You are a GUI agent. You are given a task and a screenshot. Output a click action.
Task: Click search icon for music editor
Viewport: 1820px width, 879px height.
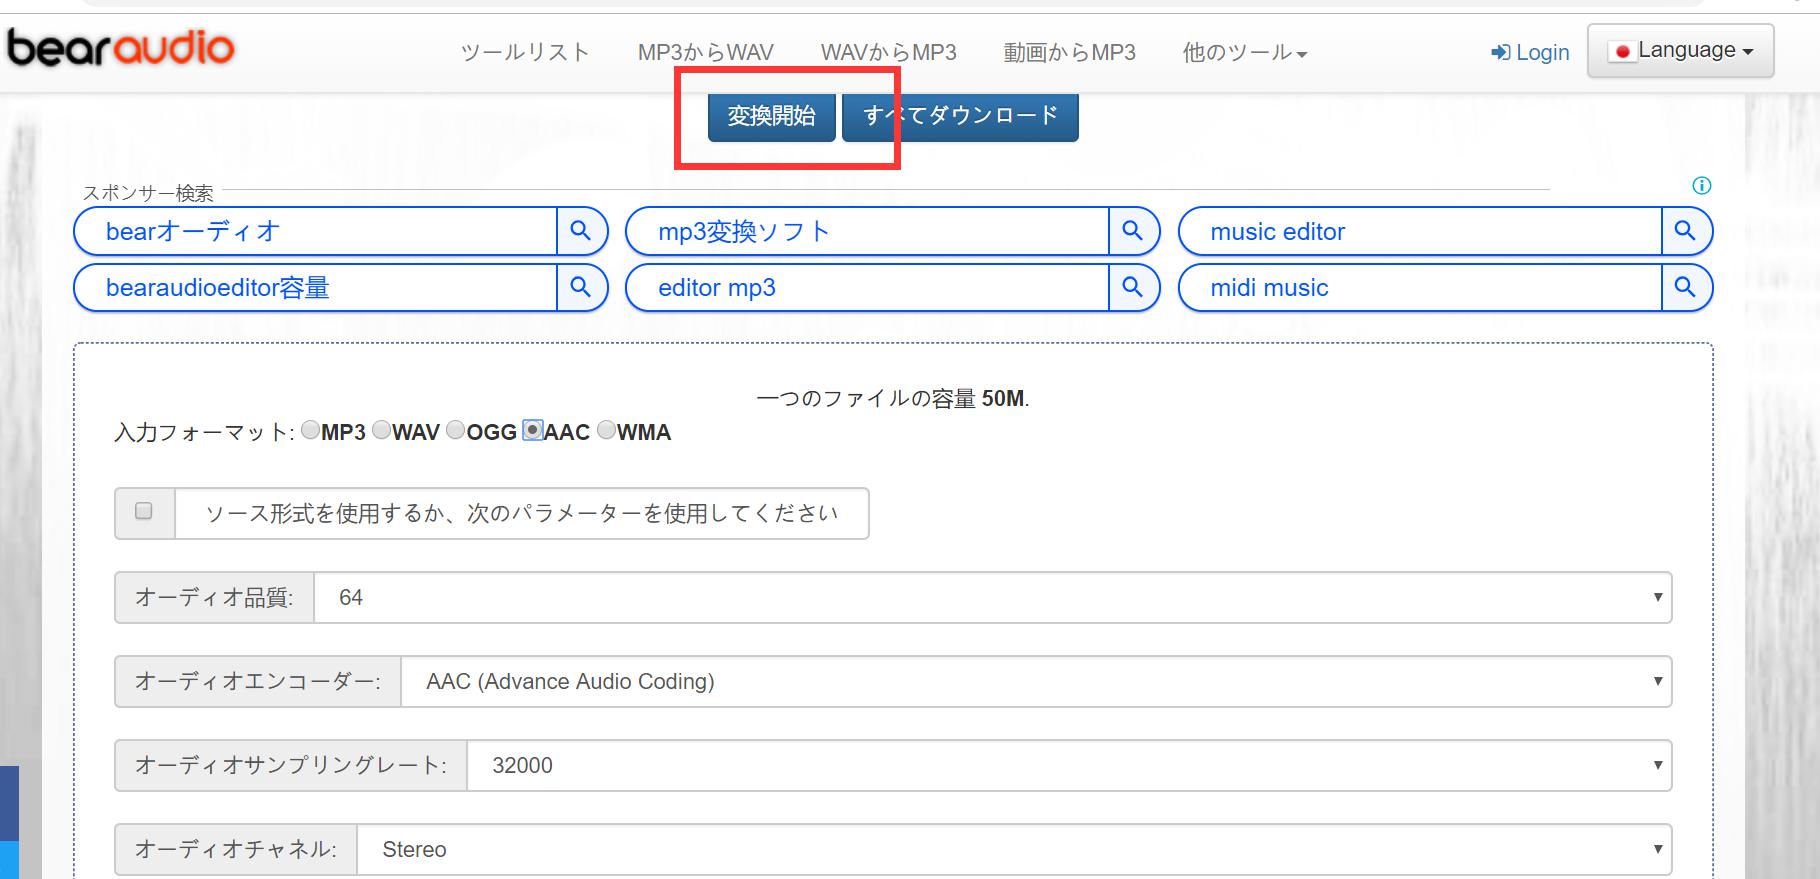pyautogui.click(x=1686, y=231)
